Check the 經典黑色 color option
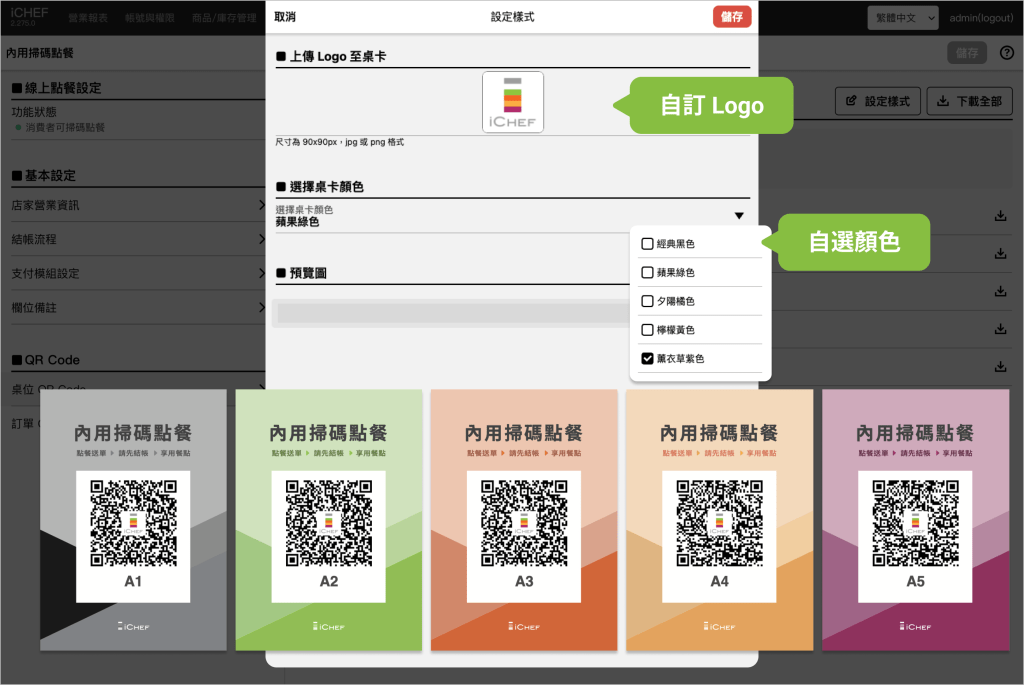This screenshot has height=685, width=1024. (647, 244)
